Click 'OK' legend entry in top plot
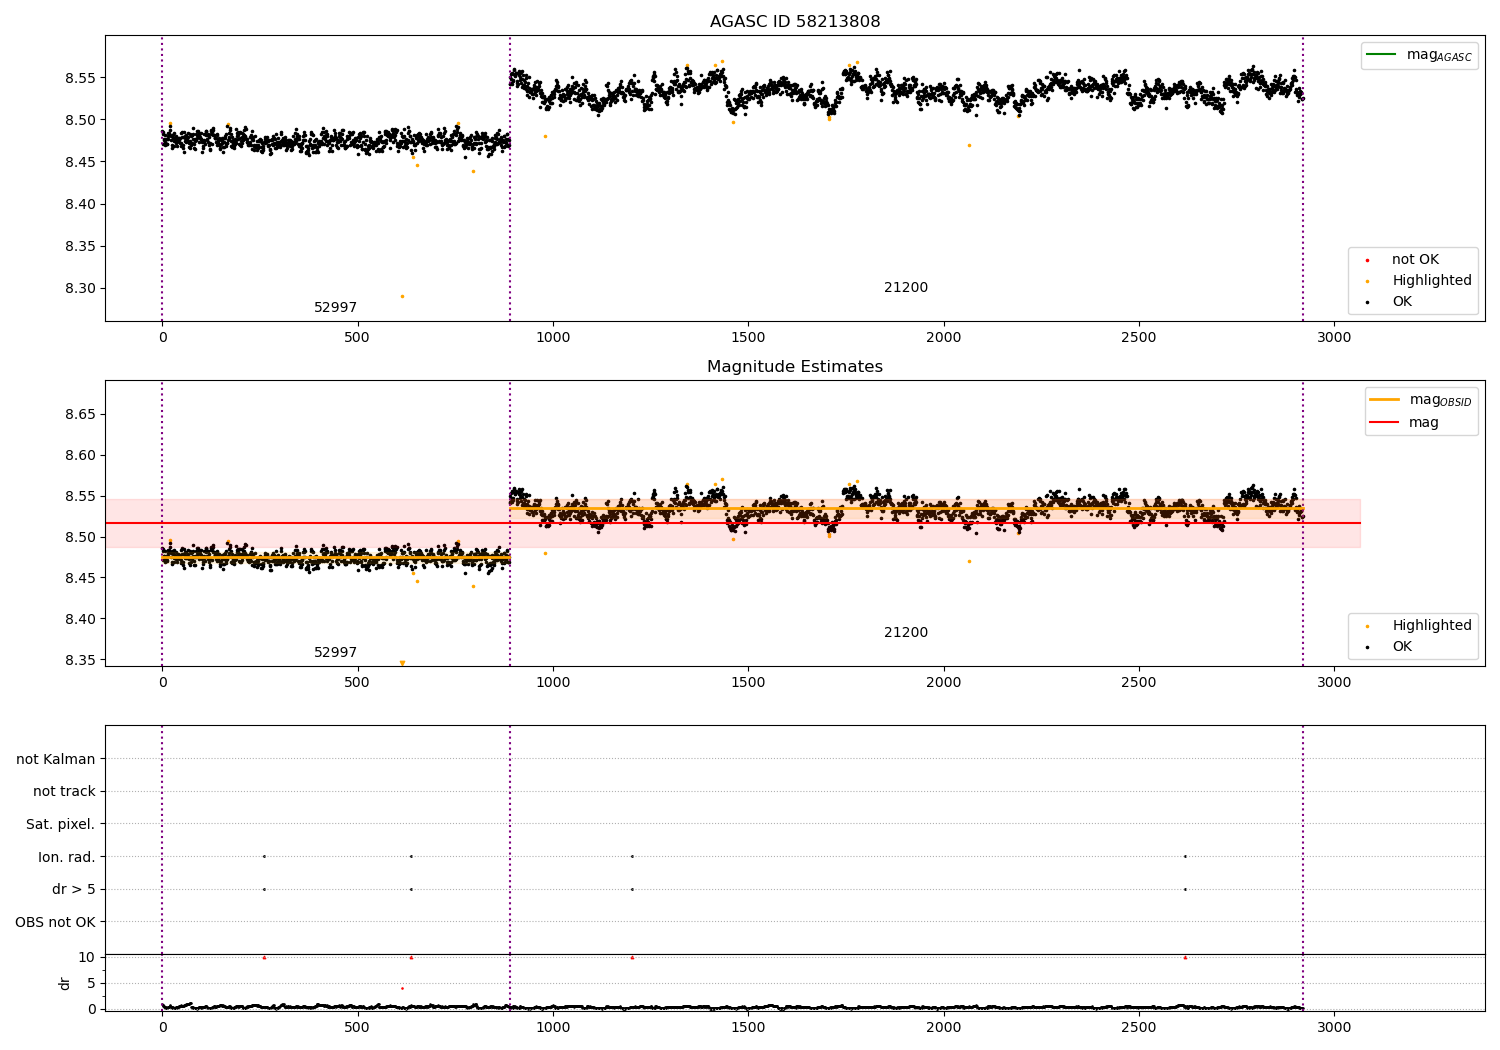 tap(1390, 301)
